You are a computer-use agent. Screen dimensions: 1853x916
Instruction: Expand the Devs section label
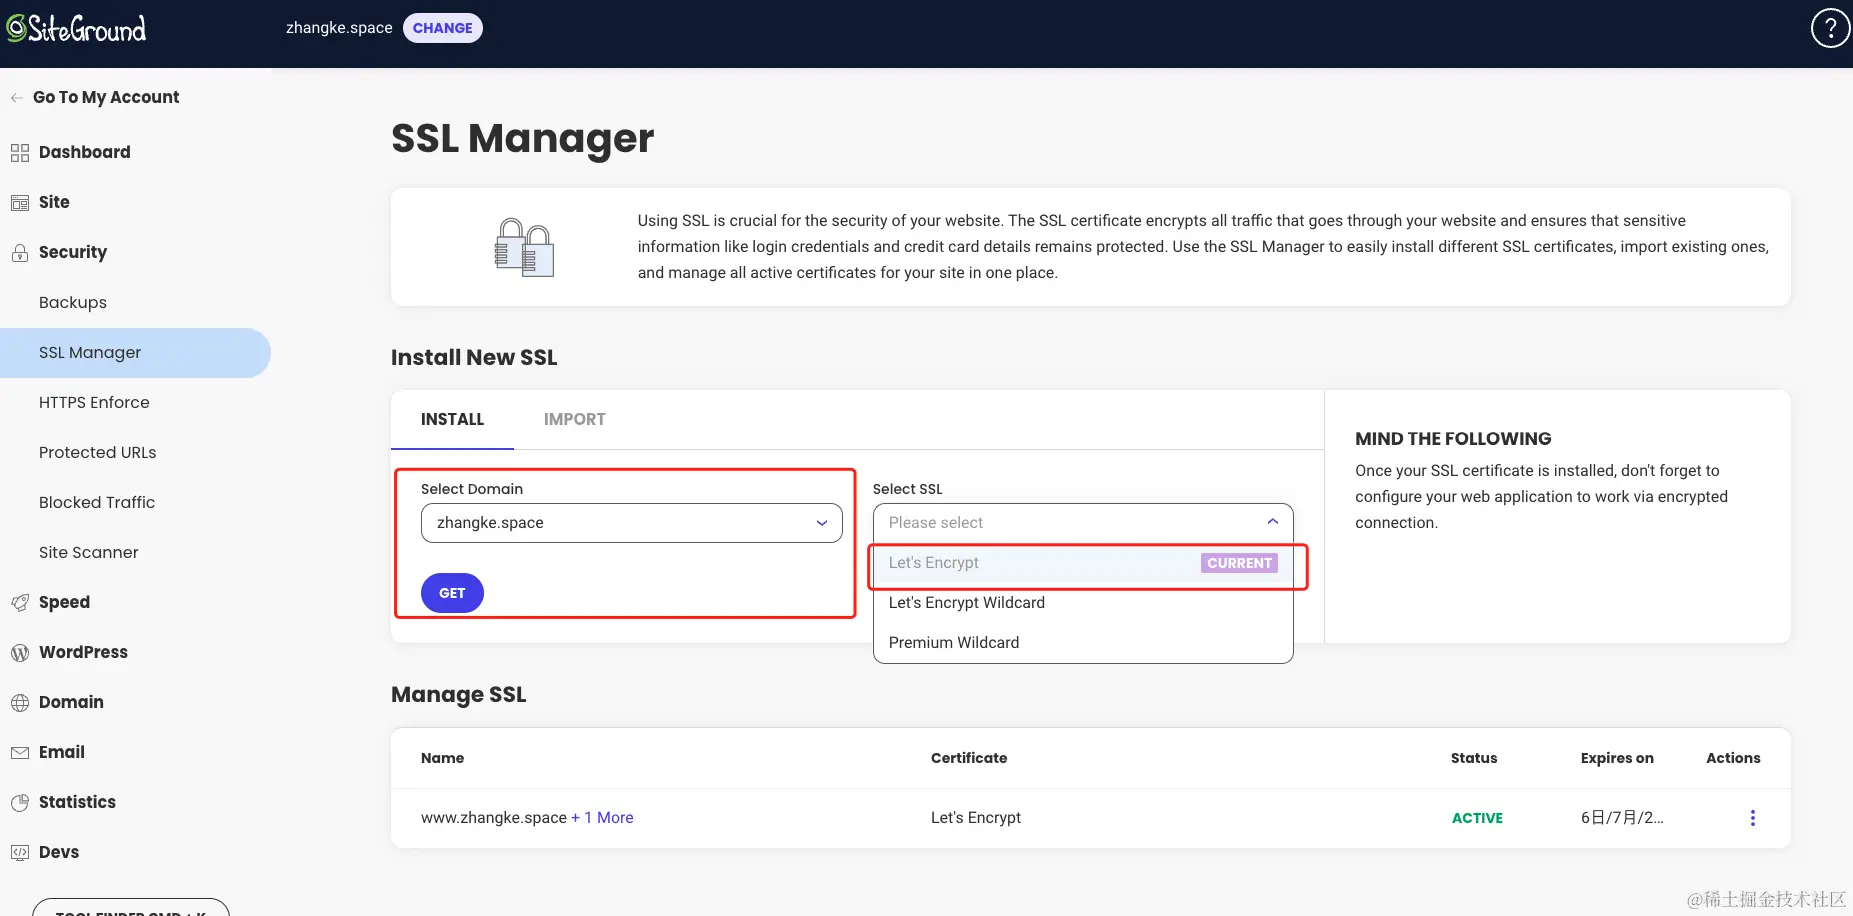click(59, 852)
